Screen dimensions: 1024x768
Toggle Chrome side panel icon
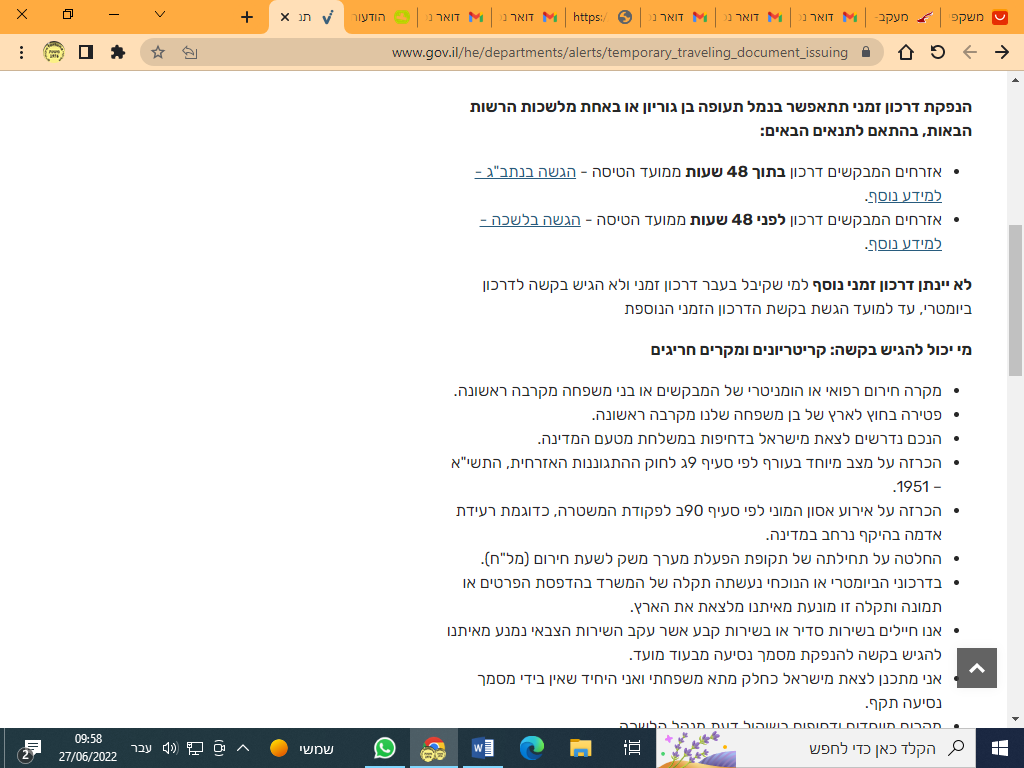tap(86, 52)
